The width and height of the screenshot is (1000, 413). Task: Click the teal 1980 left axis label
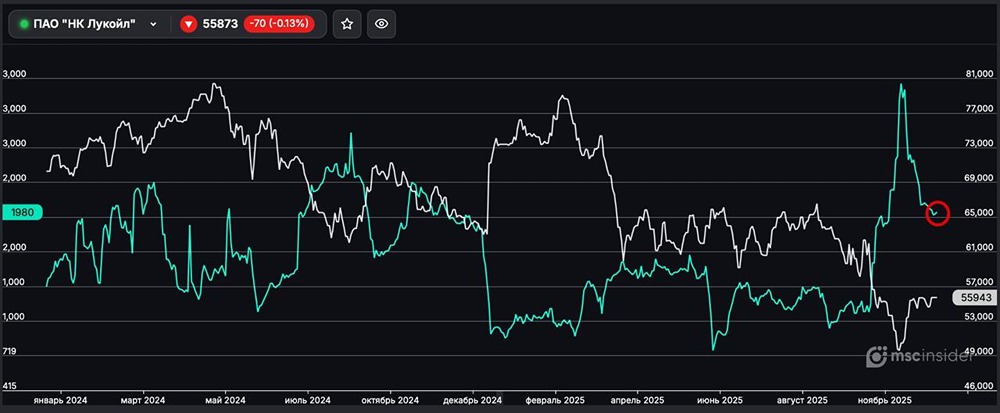click(x=22, y=212)
